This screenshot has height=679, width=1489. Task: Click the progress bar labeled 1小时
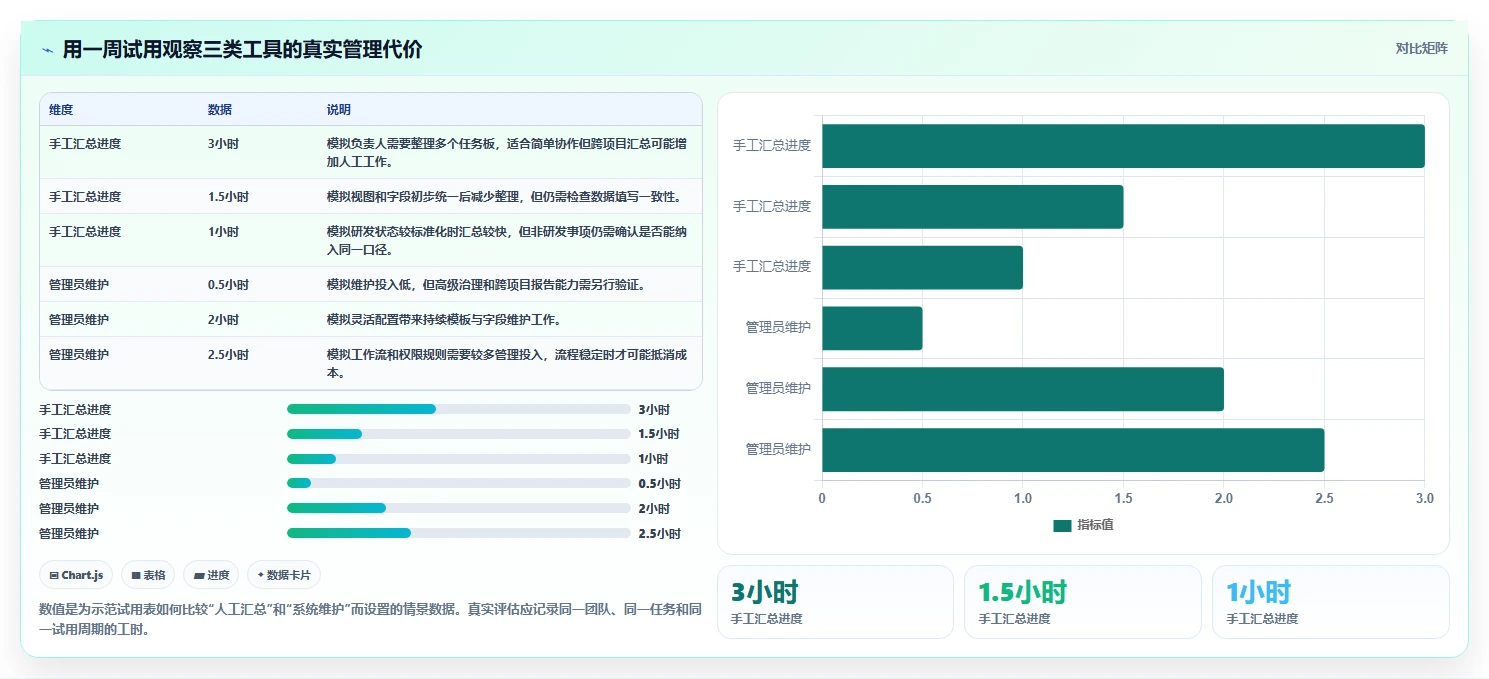(459, 459)
